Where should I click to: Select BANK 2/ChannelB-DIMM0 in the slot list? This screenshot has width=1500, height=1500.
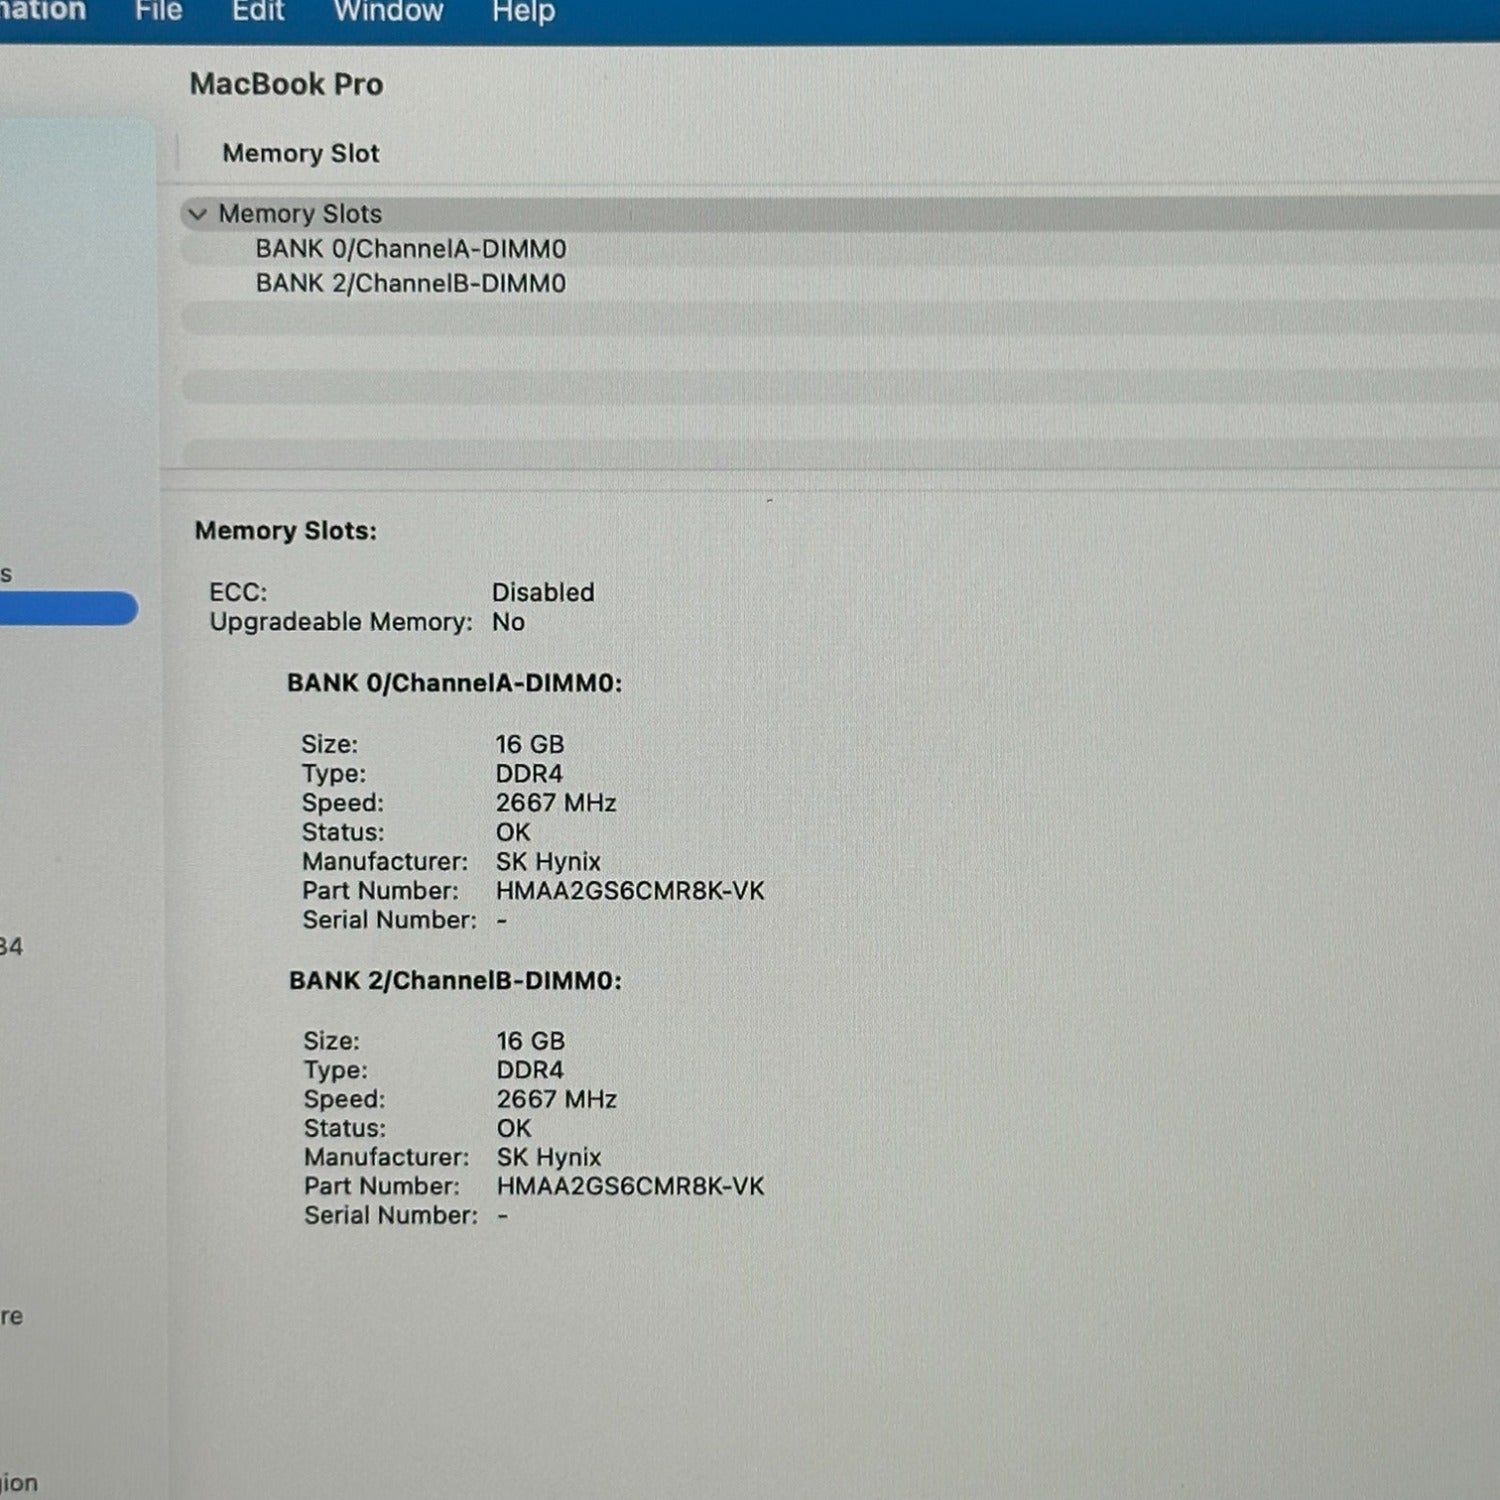point(410,283)
